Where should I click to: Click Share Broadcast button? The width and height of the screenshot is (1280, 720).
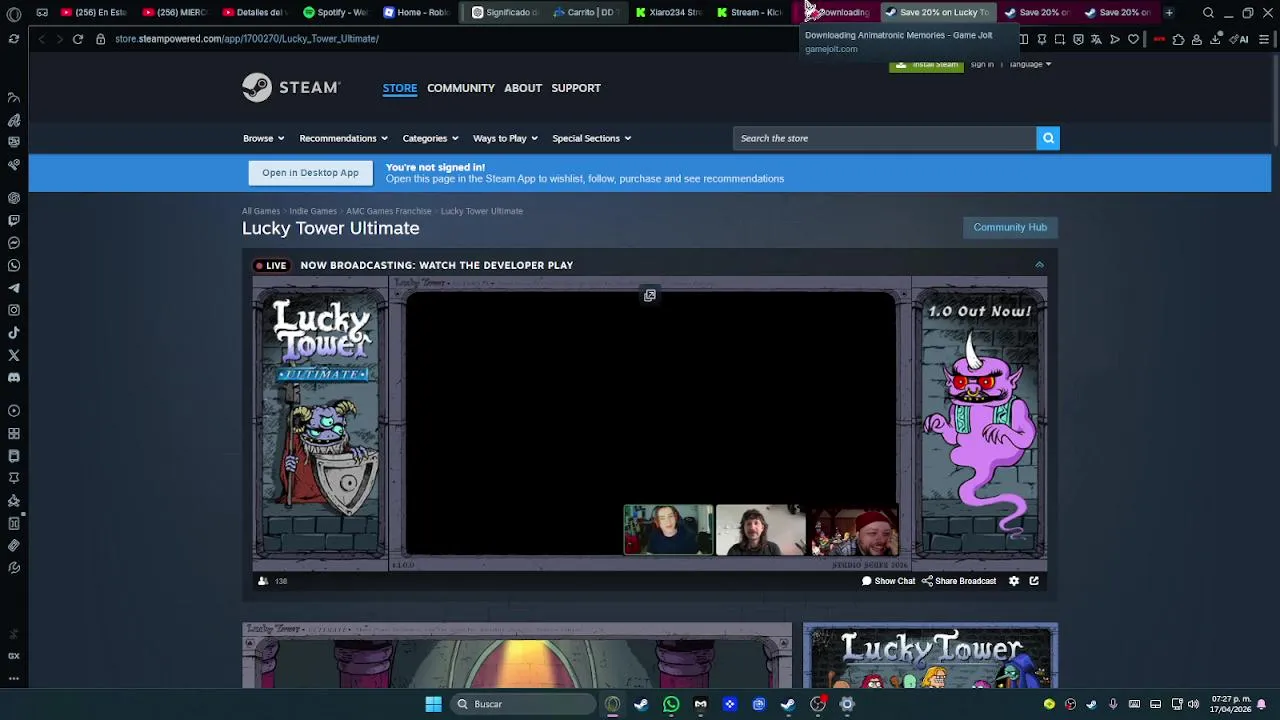pyautogui.click(x=959, y=581)
